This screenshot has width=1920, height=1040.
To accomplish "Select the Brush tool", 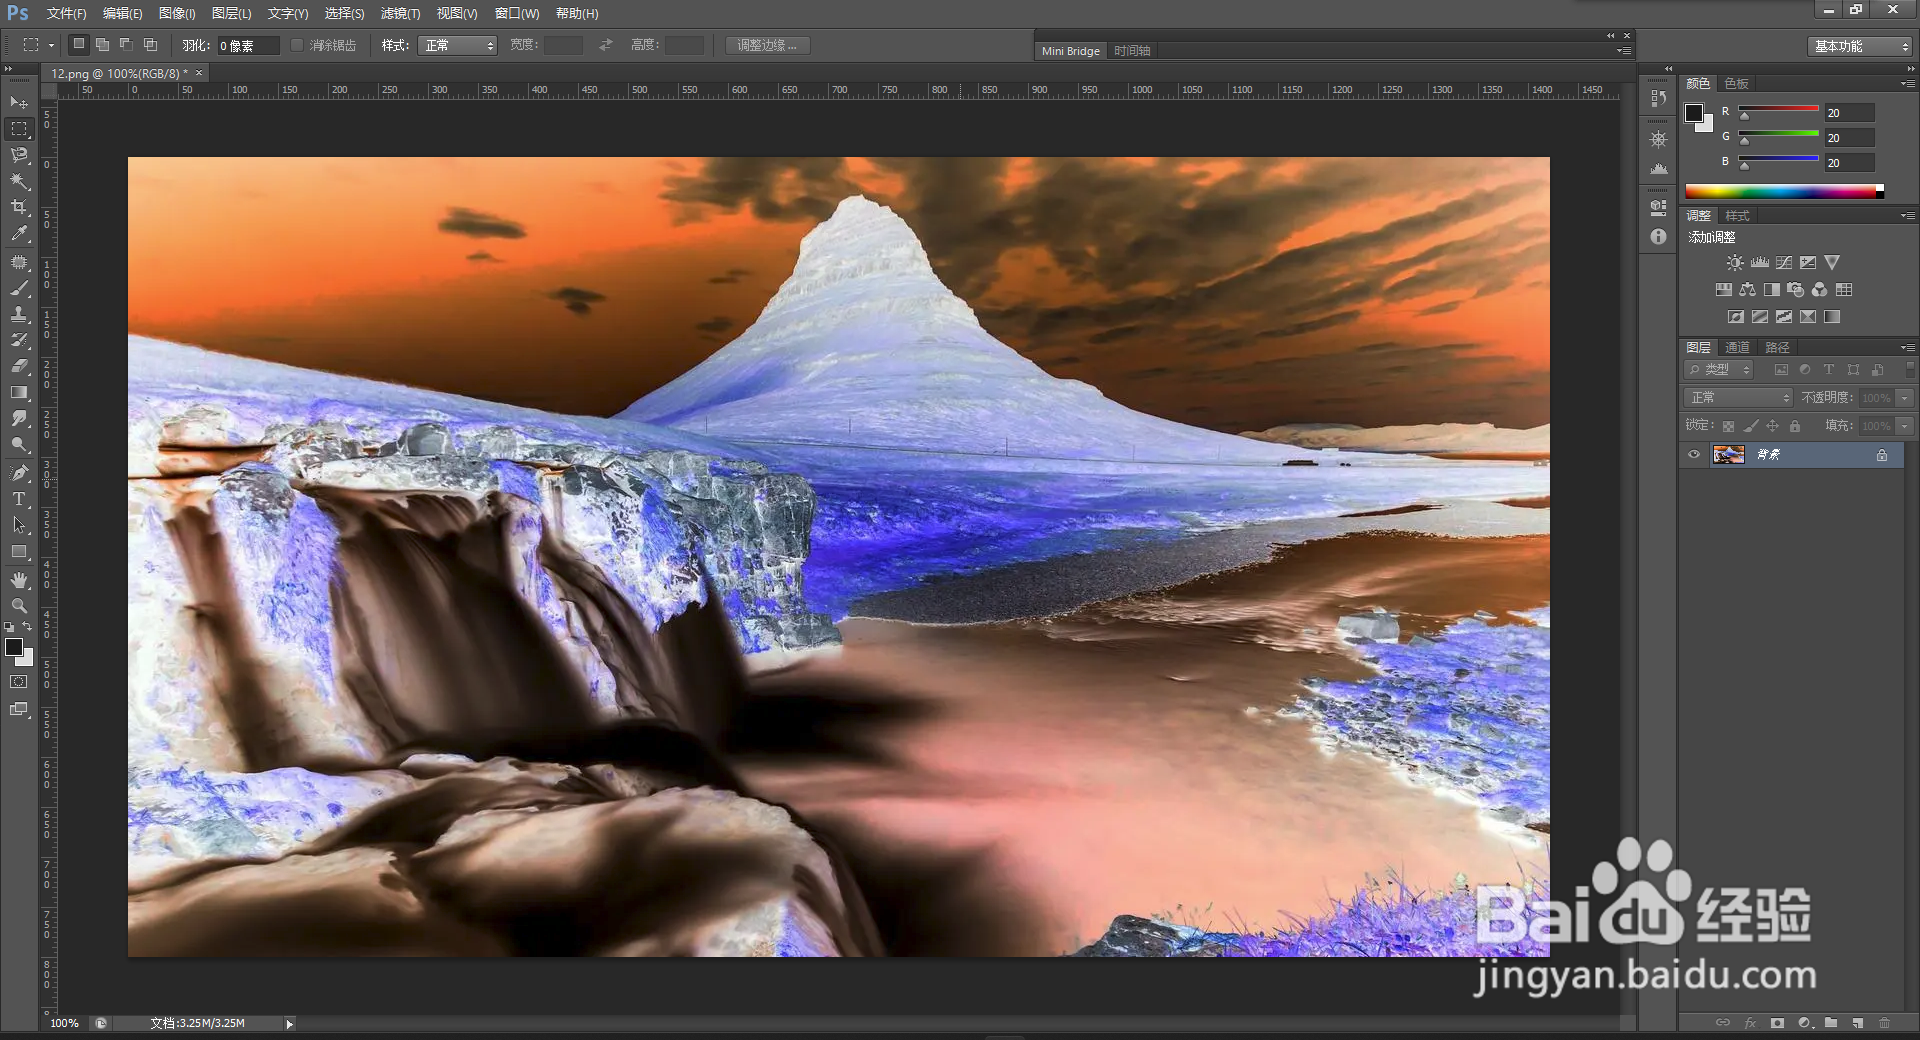I will (x=19, y=288).
